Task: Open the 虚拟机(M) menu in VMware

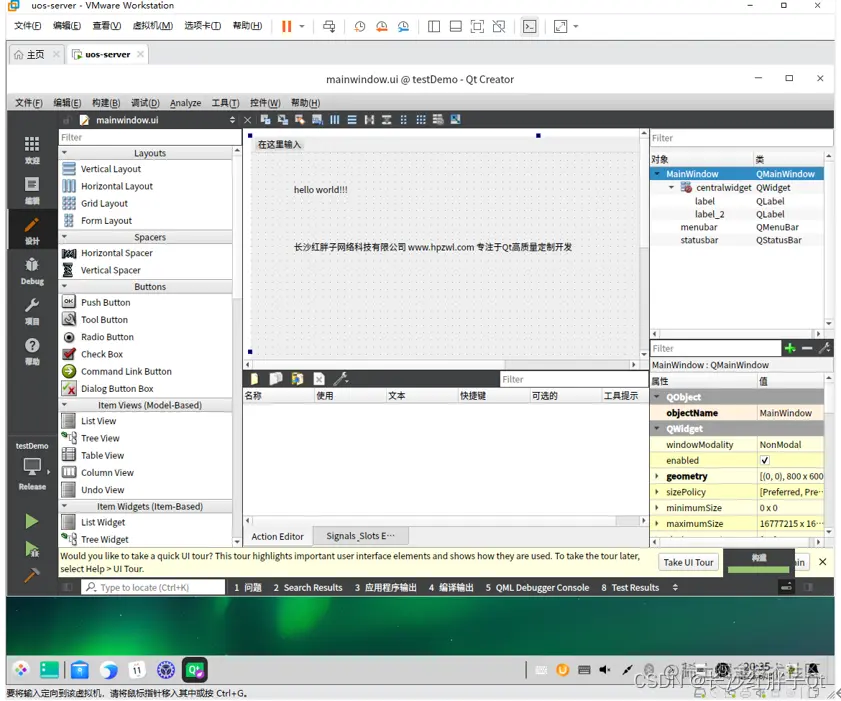Action: [153, 26]
